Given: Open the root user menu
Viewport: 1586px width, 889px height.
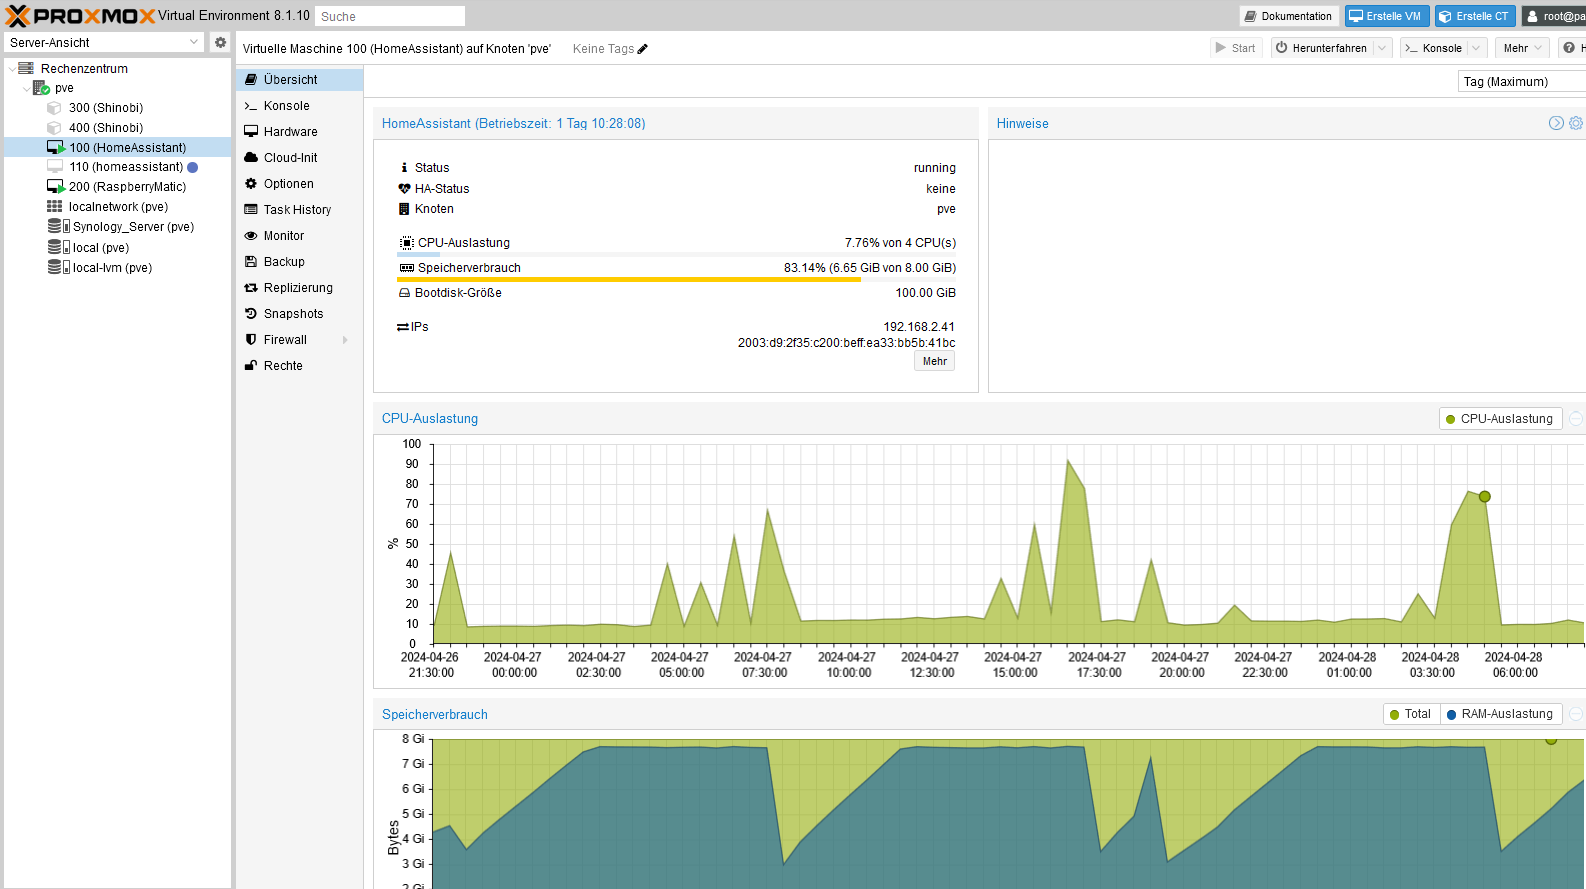Looking at the screenshot, I should [1554, 16].
